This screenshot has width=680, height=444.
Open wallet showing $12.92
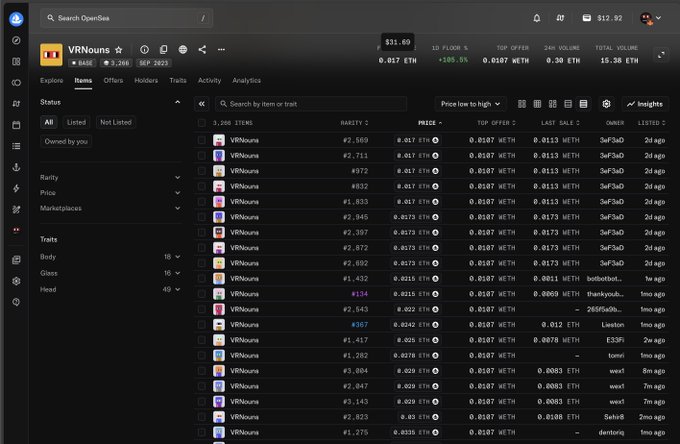pyautogui.click(x=602, y=18)
